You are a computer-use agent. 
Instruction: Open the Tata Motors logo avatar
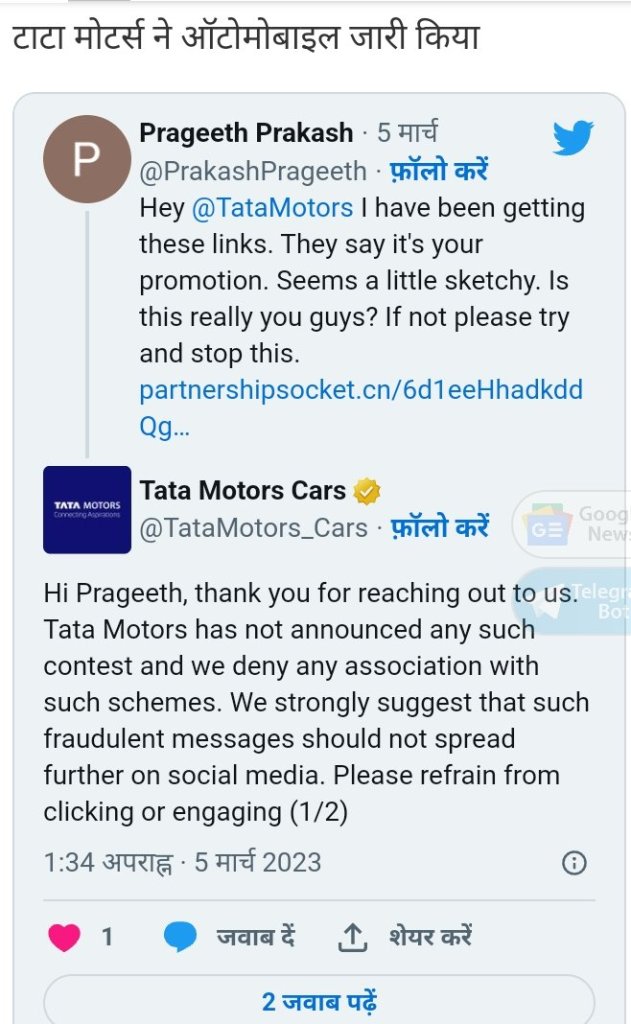click(87, 509)
